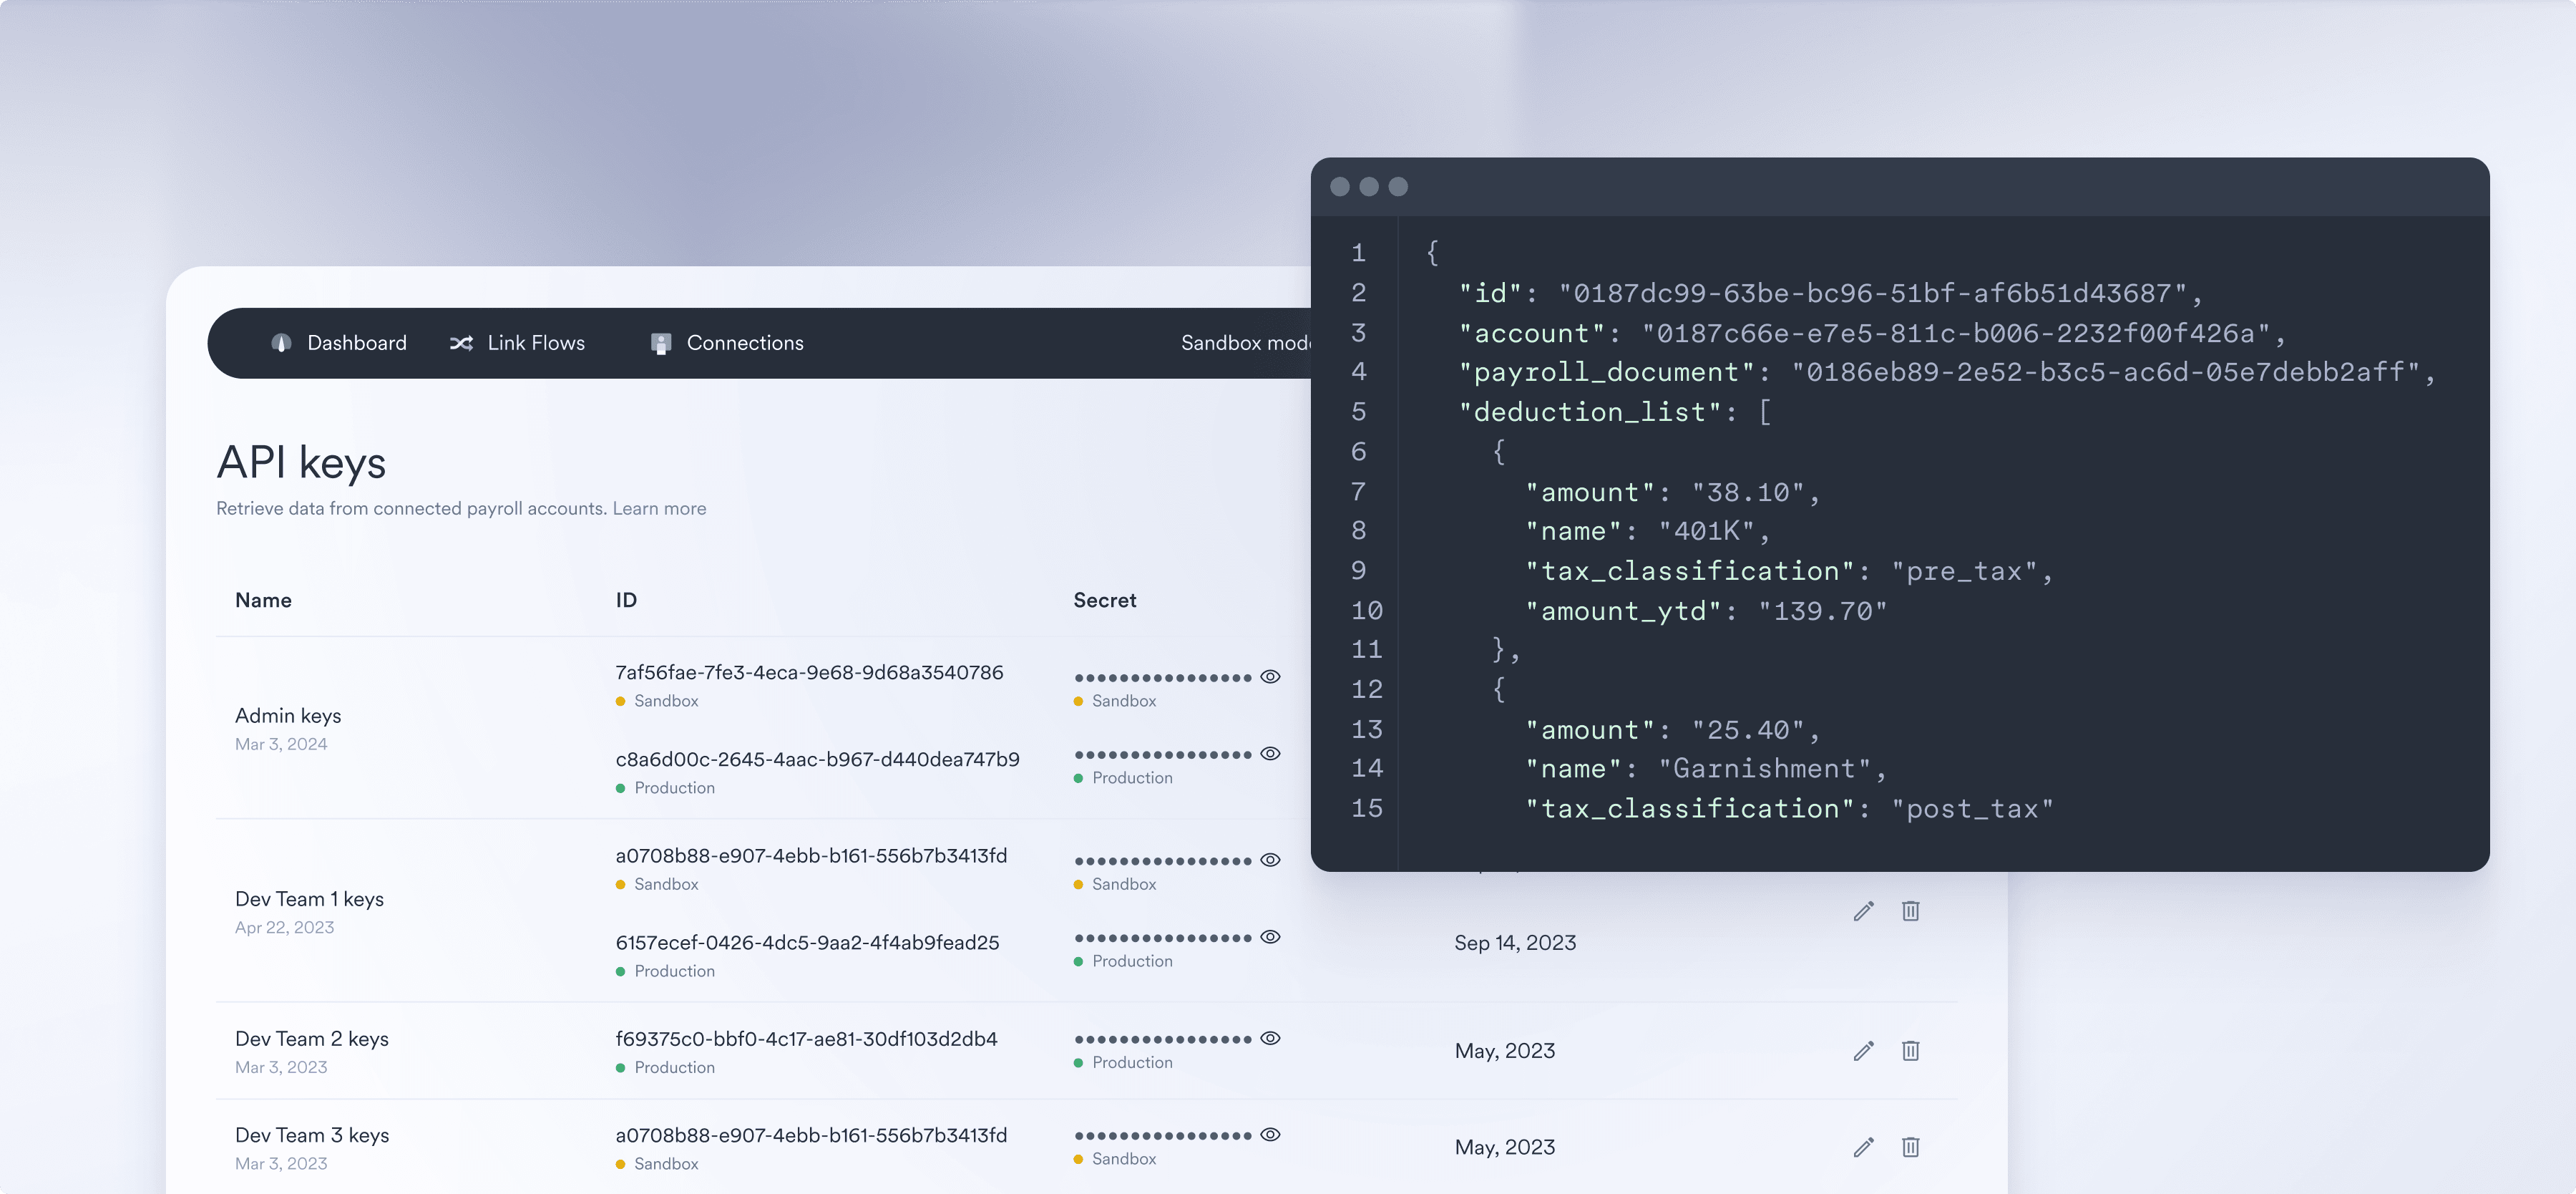Click the deduction_list line in code window
Image resolution: width=2576 pixels, height=1194 pixels.
(1615, 412)
